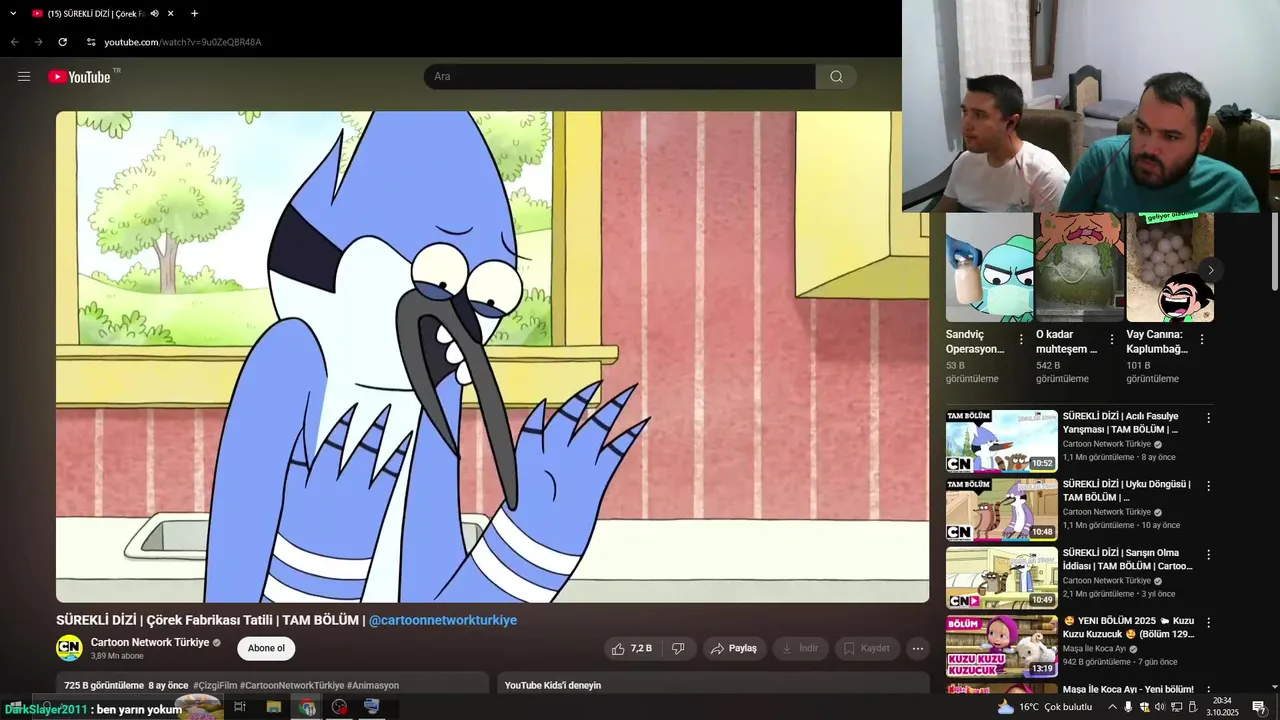Open options for Acılı Fasulye Yarışması video
The width and height of the screenshot is (1280, 720).
click(x=1208, y=418)
